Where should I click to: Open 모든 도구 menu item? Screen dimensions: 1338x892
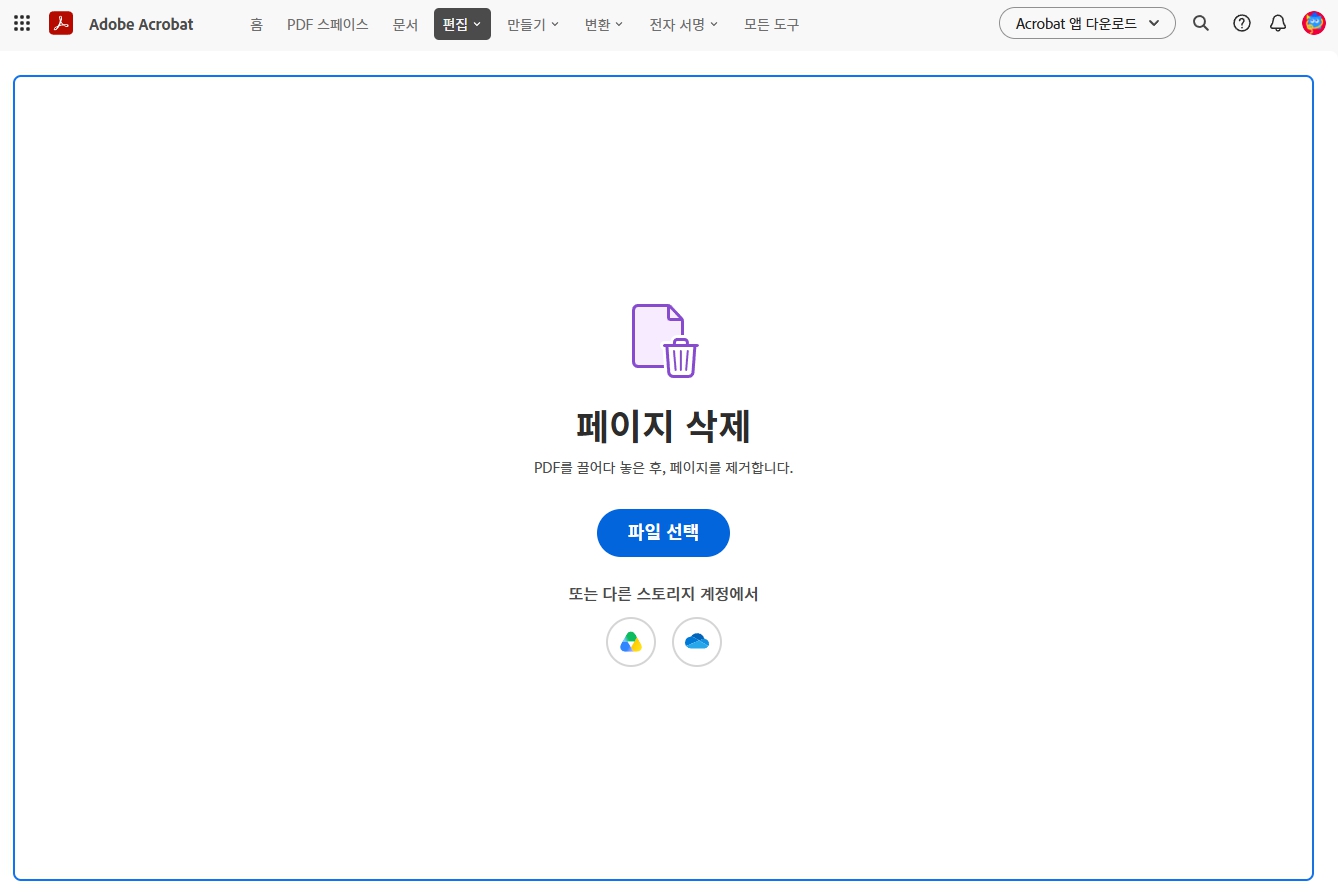(772, 24)
